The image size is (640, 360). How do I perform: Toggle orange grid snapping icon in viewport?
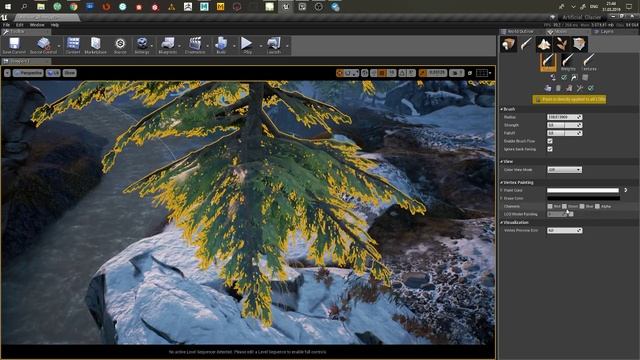point(382,73)
